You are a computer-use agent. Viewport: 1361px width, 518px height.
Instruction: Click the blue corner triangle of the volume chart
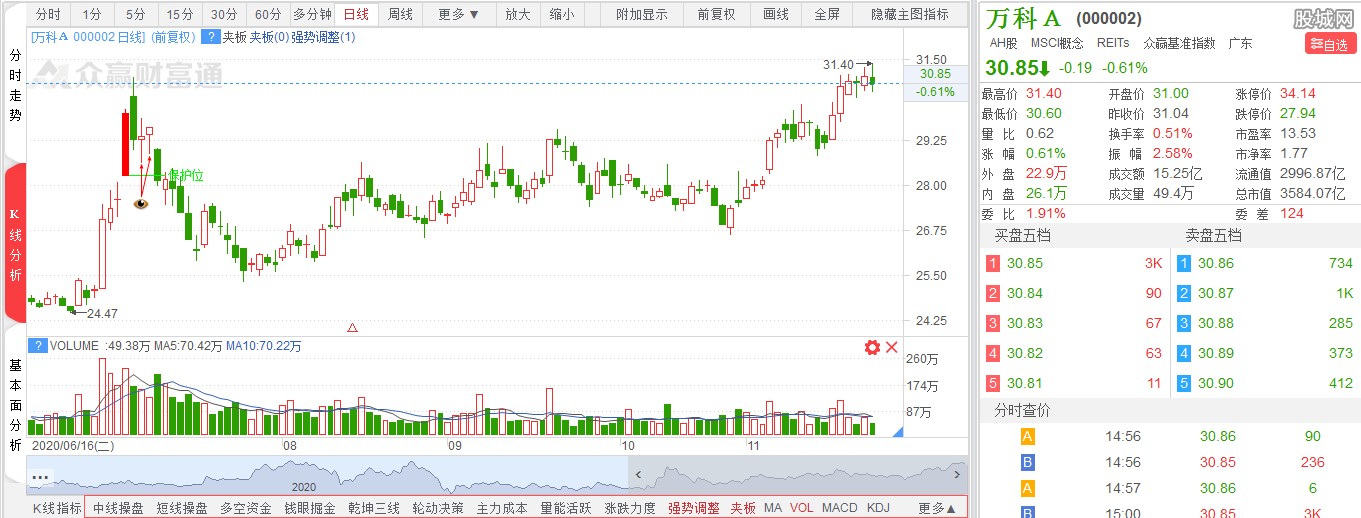pos(897,431)
